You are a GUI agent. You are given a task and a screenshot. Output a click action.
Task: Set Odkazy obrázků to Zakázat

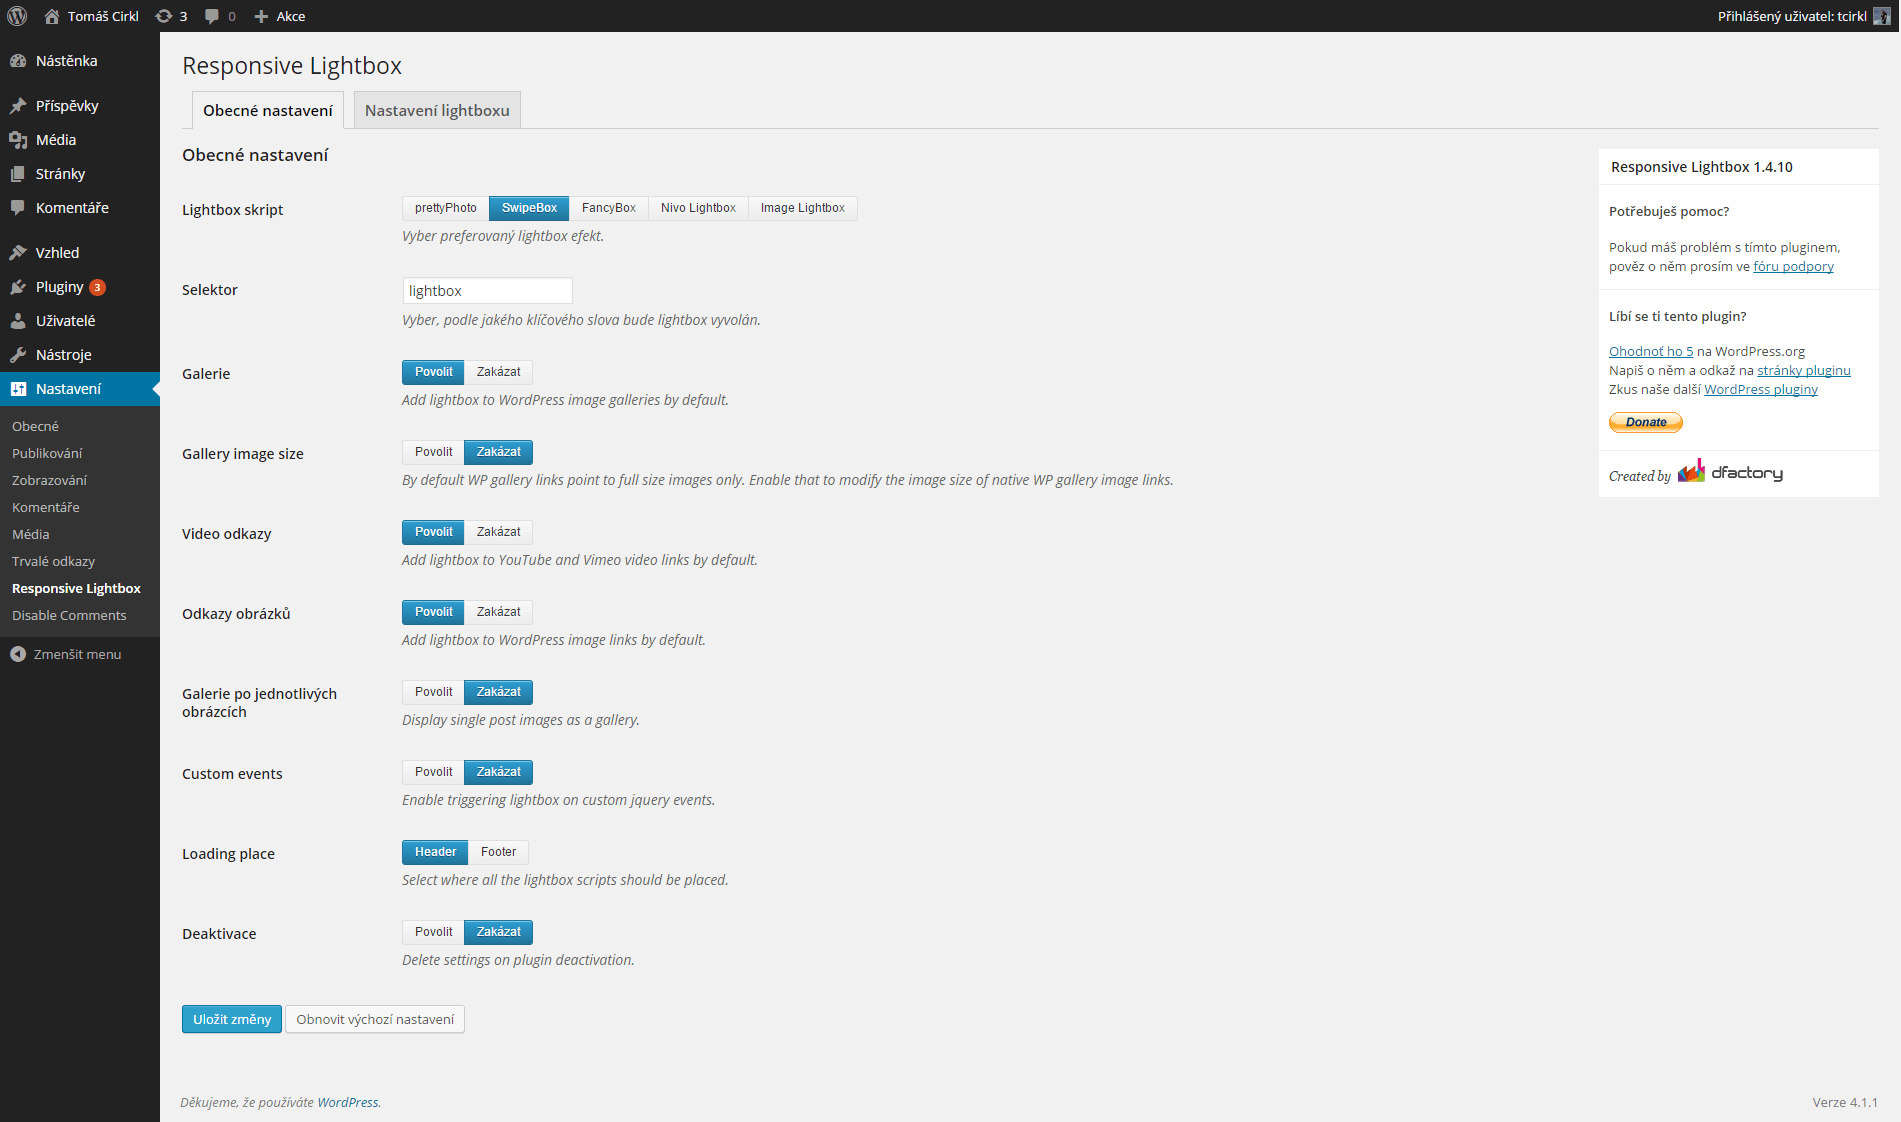[x=498, y=612]
